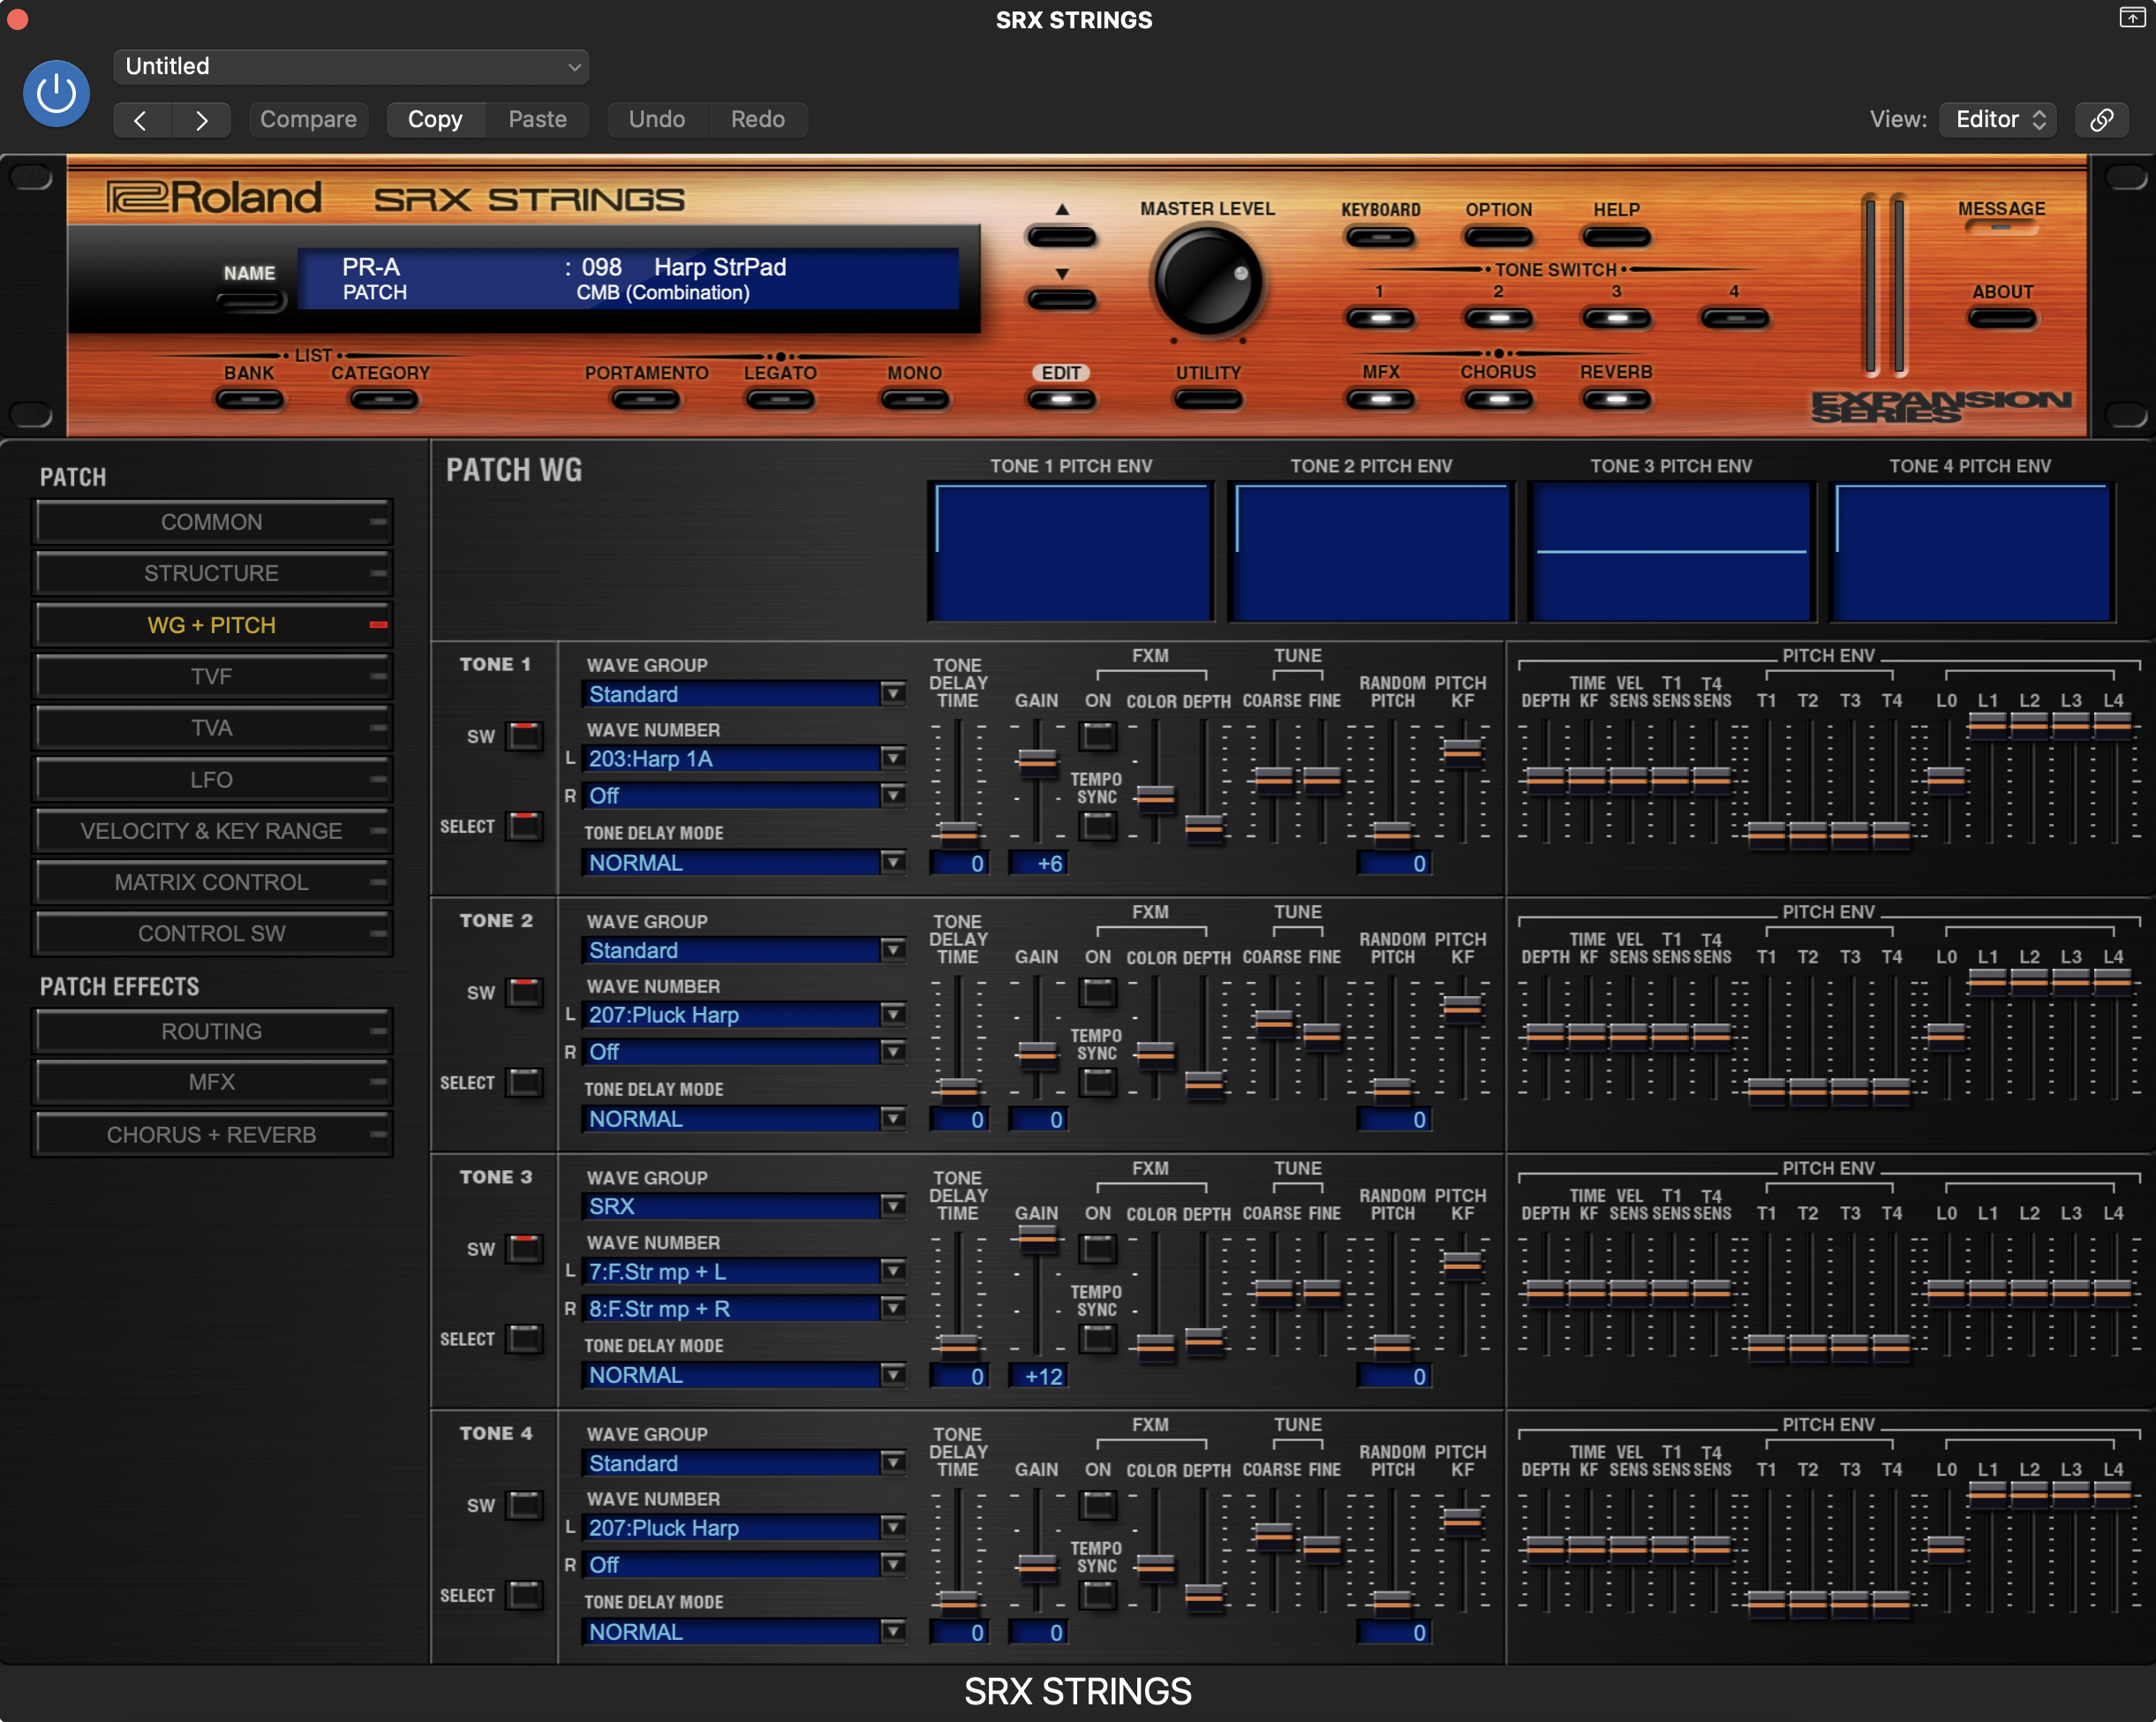Toggle the CHORUS switch
Viewport: 2156px width, 1722px height.
click(1498, 400)
